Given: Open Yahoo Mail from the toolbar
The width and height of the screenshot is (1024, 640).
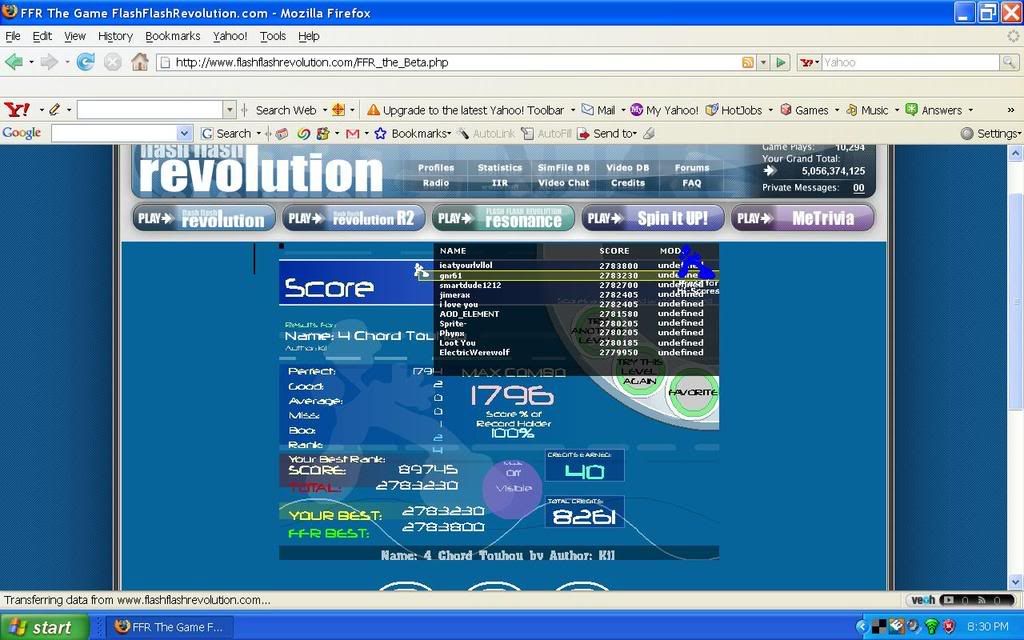Looking at the screenshot, I should click(x=599, y=110).
